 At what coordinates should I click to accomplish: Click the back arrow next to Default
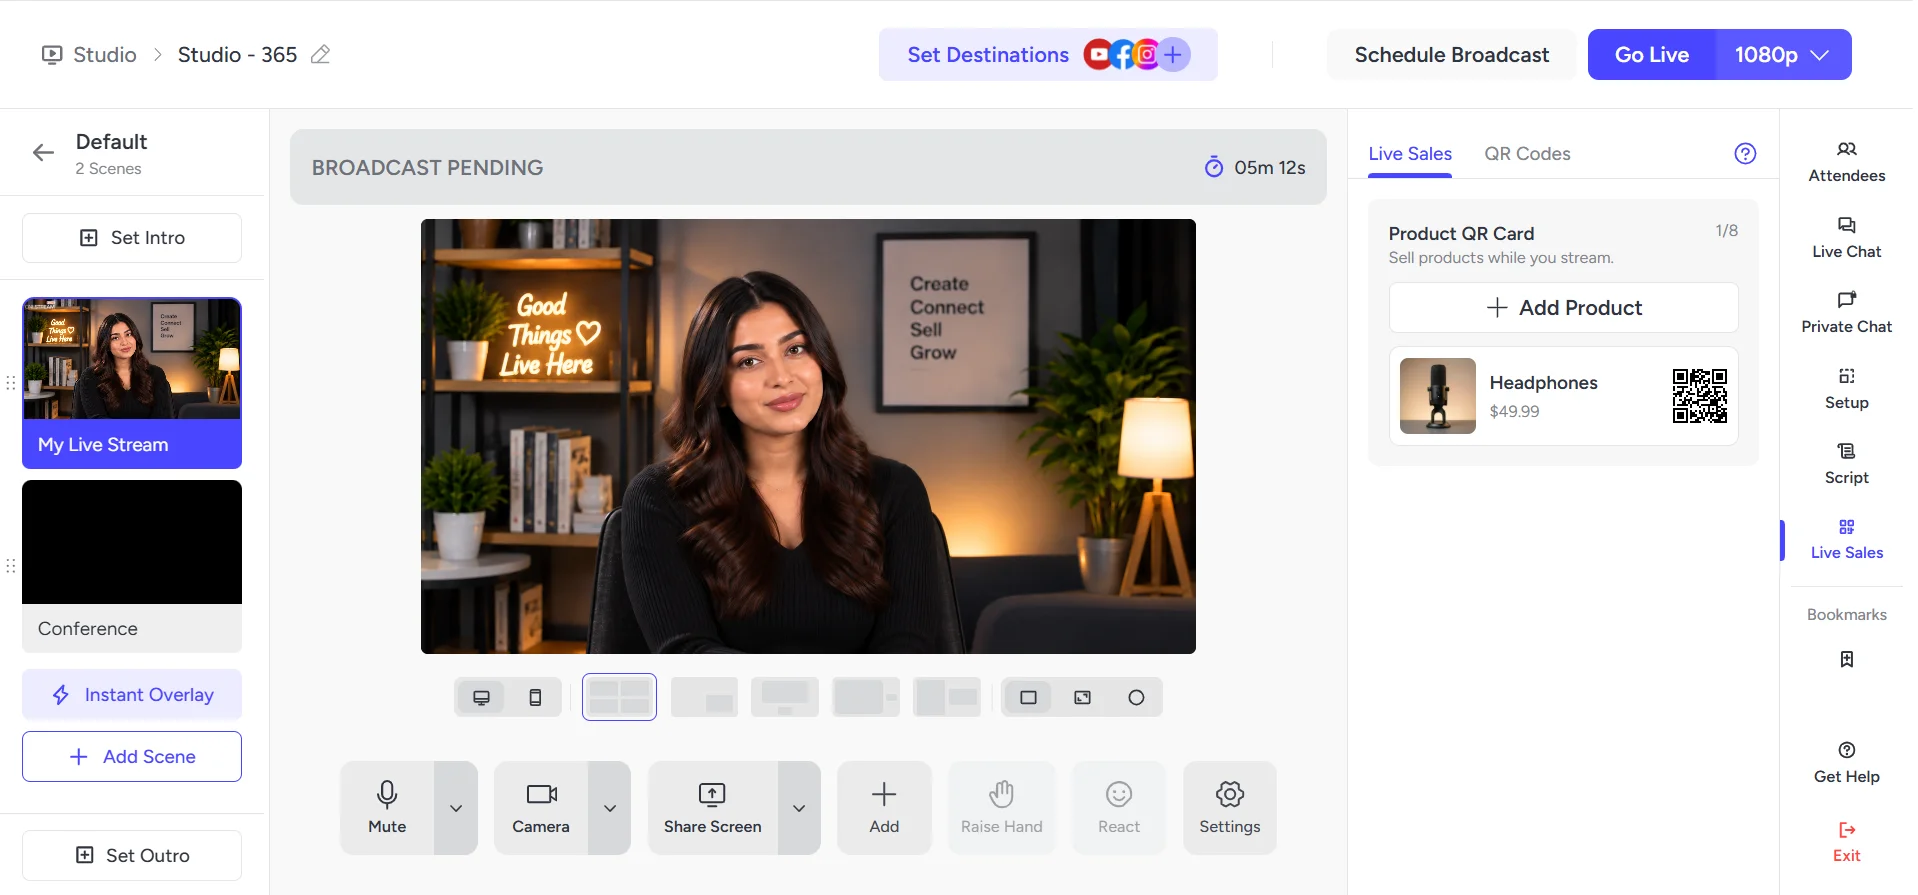[43, 153]
